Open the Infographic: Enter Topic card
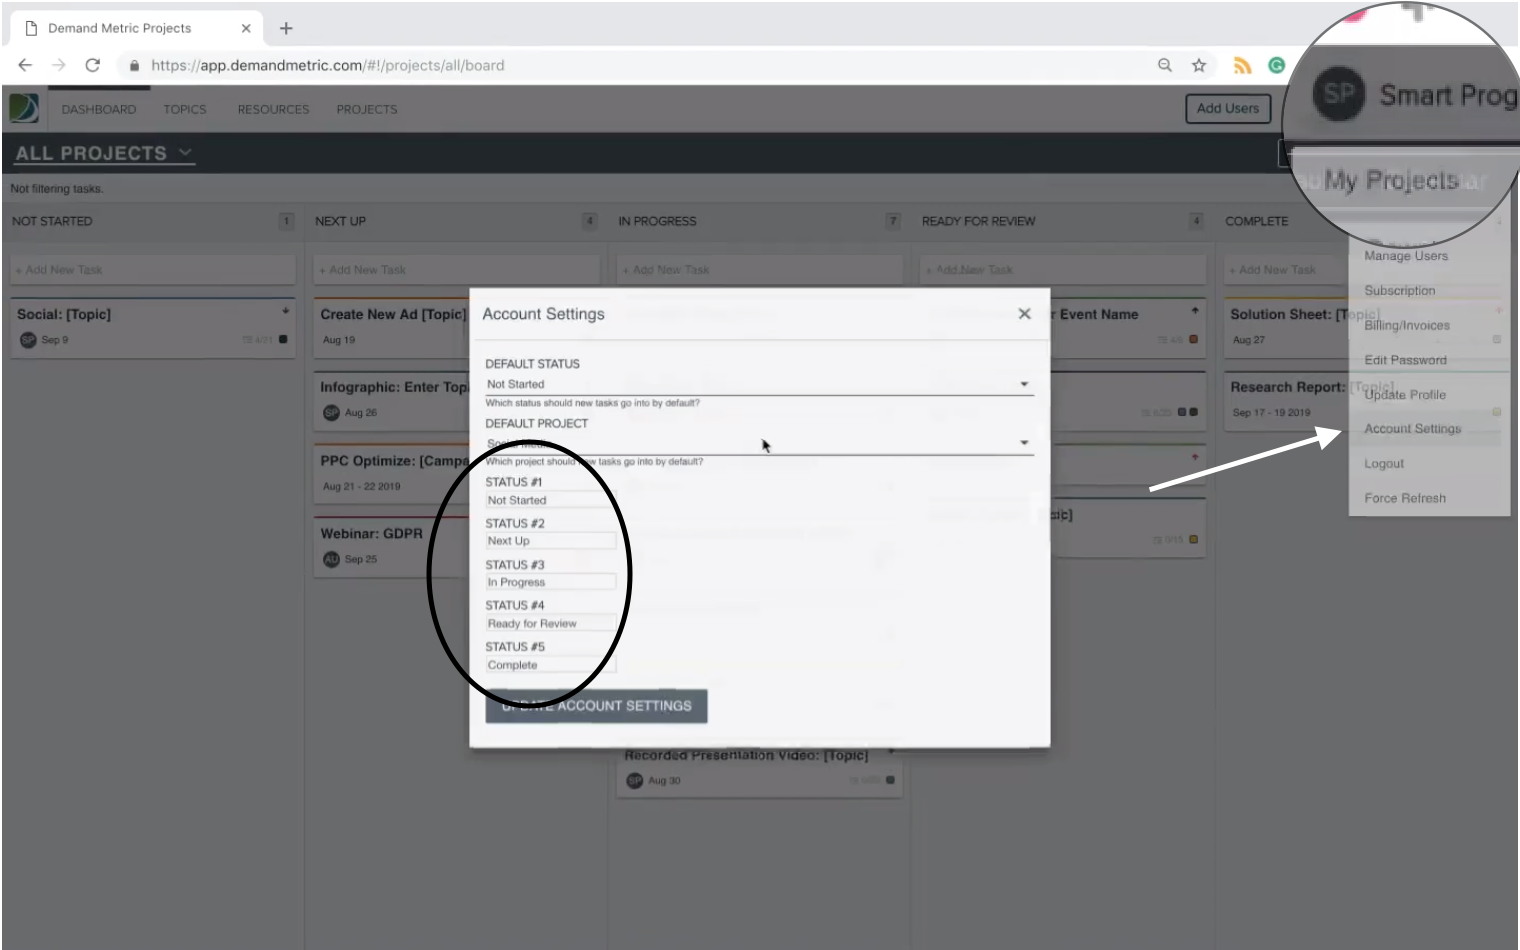The image size is (1520, 950). [x=392, y=400]
